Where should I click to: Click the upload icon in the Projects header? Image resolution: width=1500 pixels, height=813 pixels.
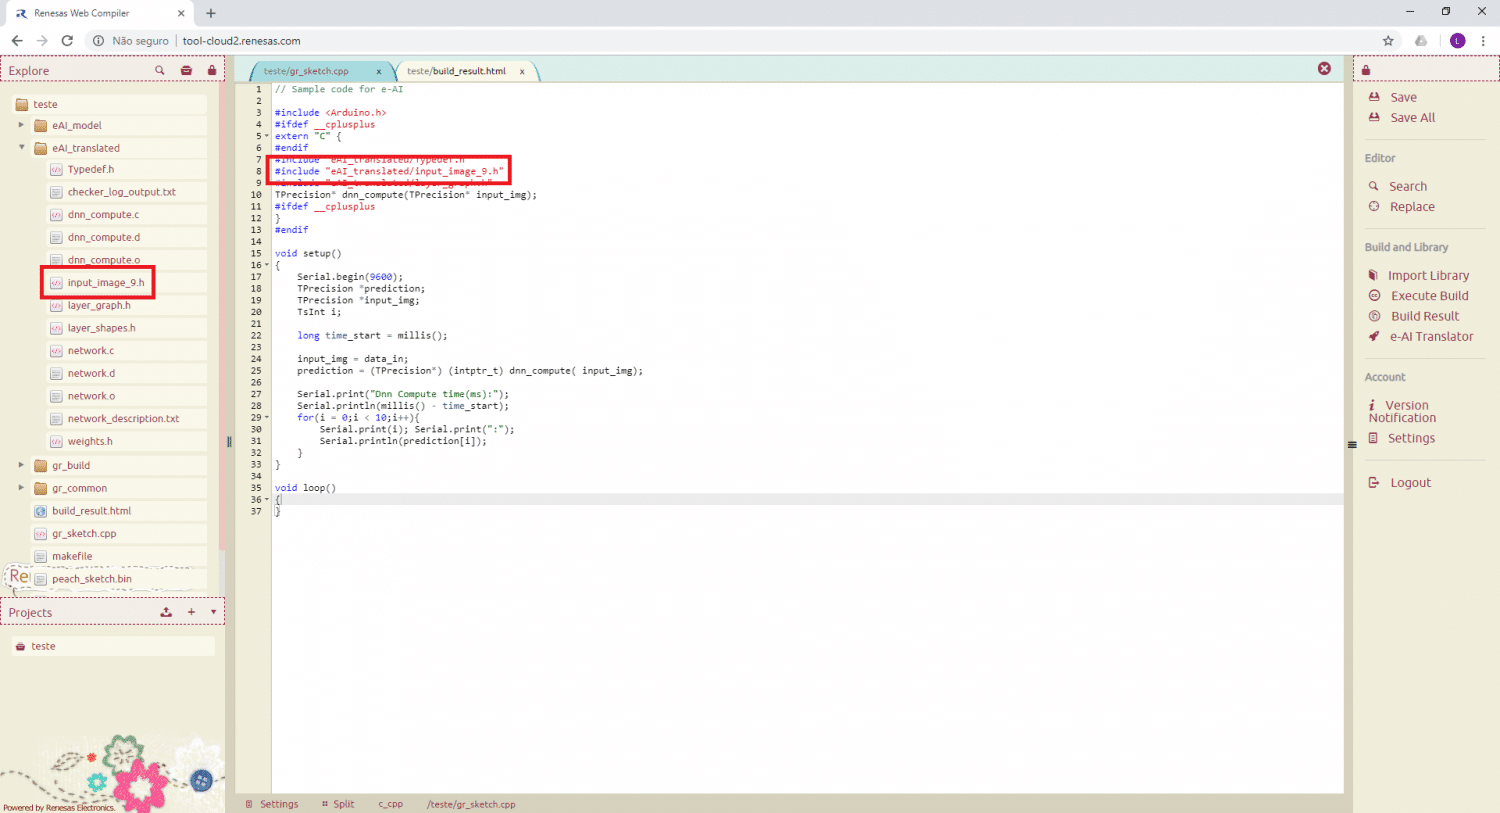(166, 612)
